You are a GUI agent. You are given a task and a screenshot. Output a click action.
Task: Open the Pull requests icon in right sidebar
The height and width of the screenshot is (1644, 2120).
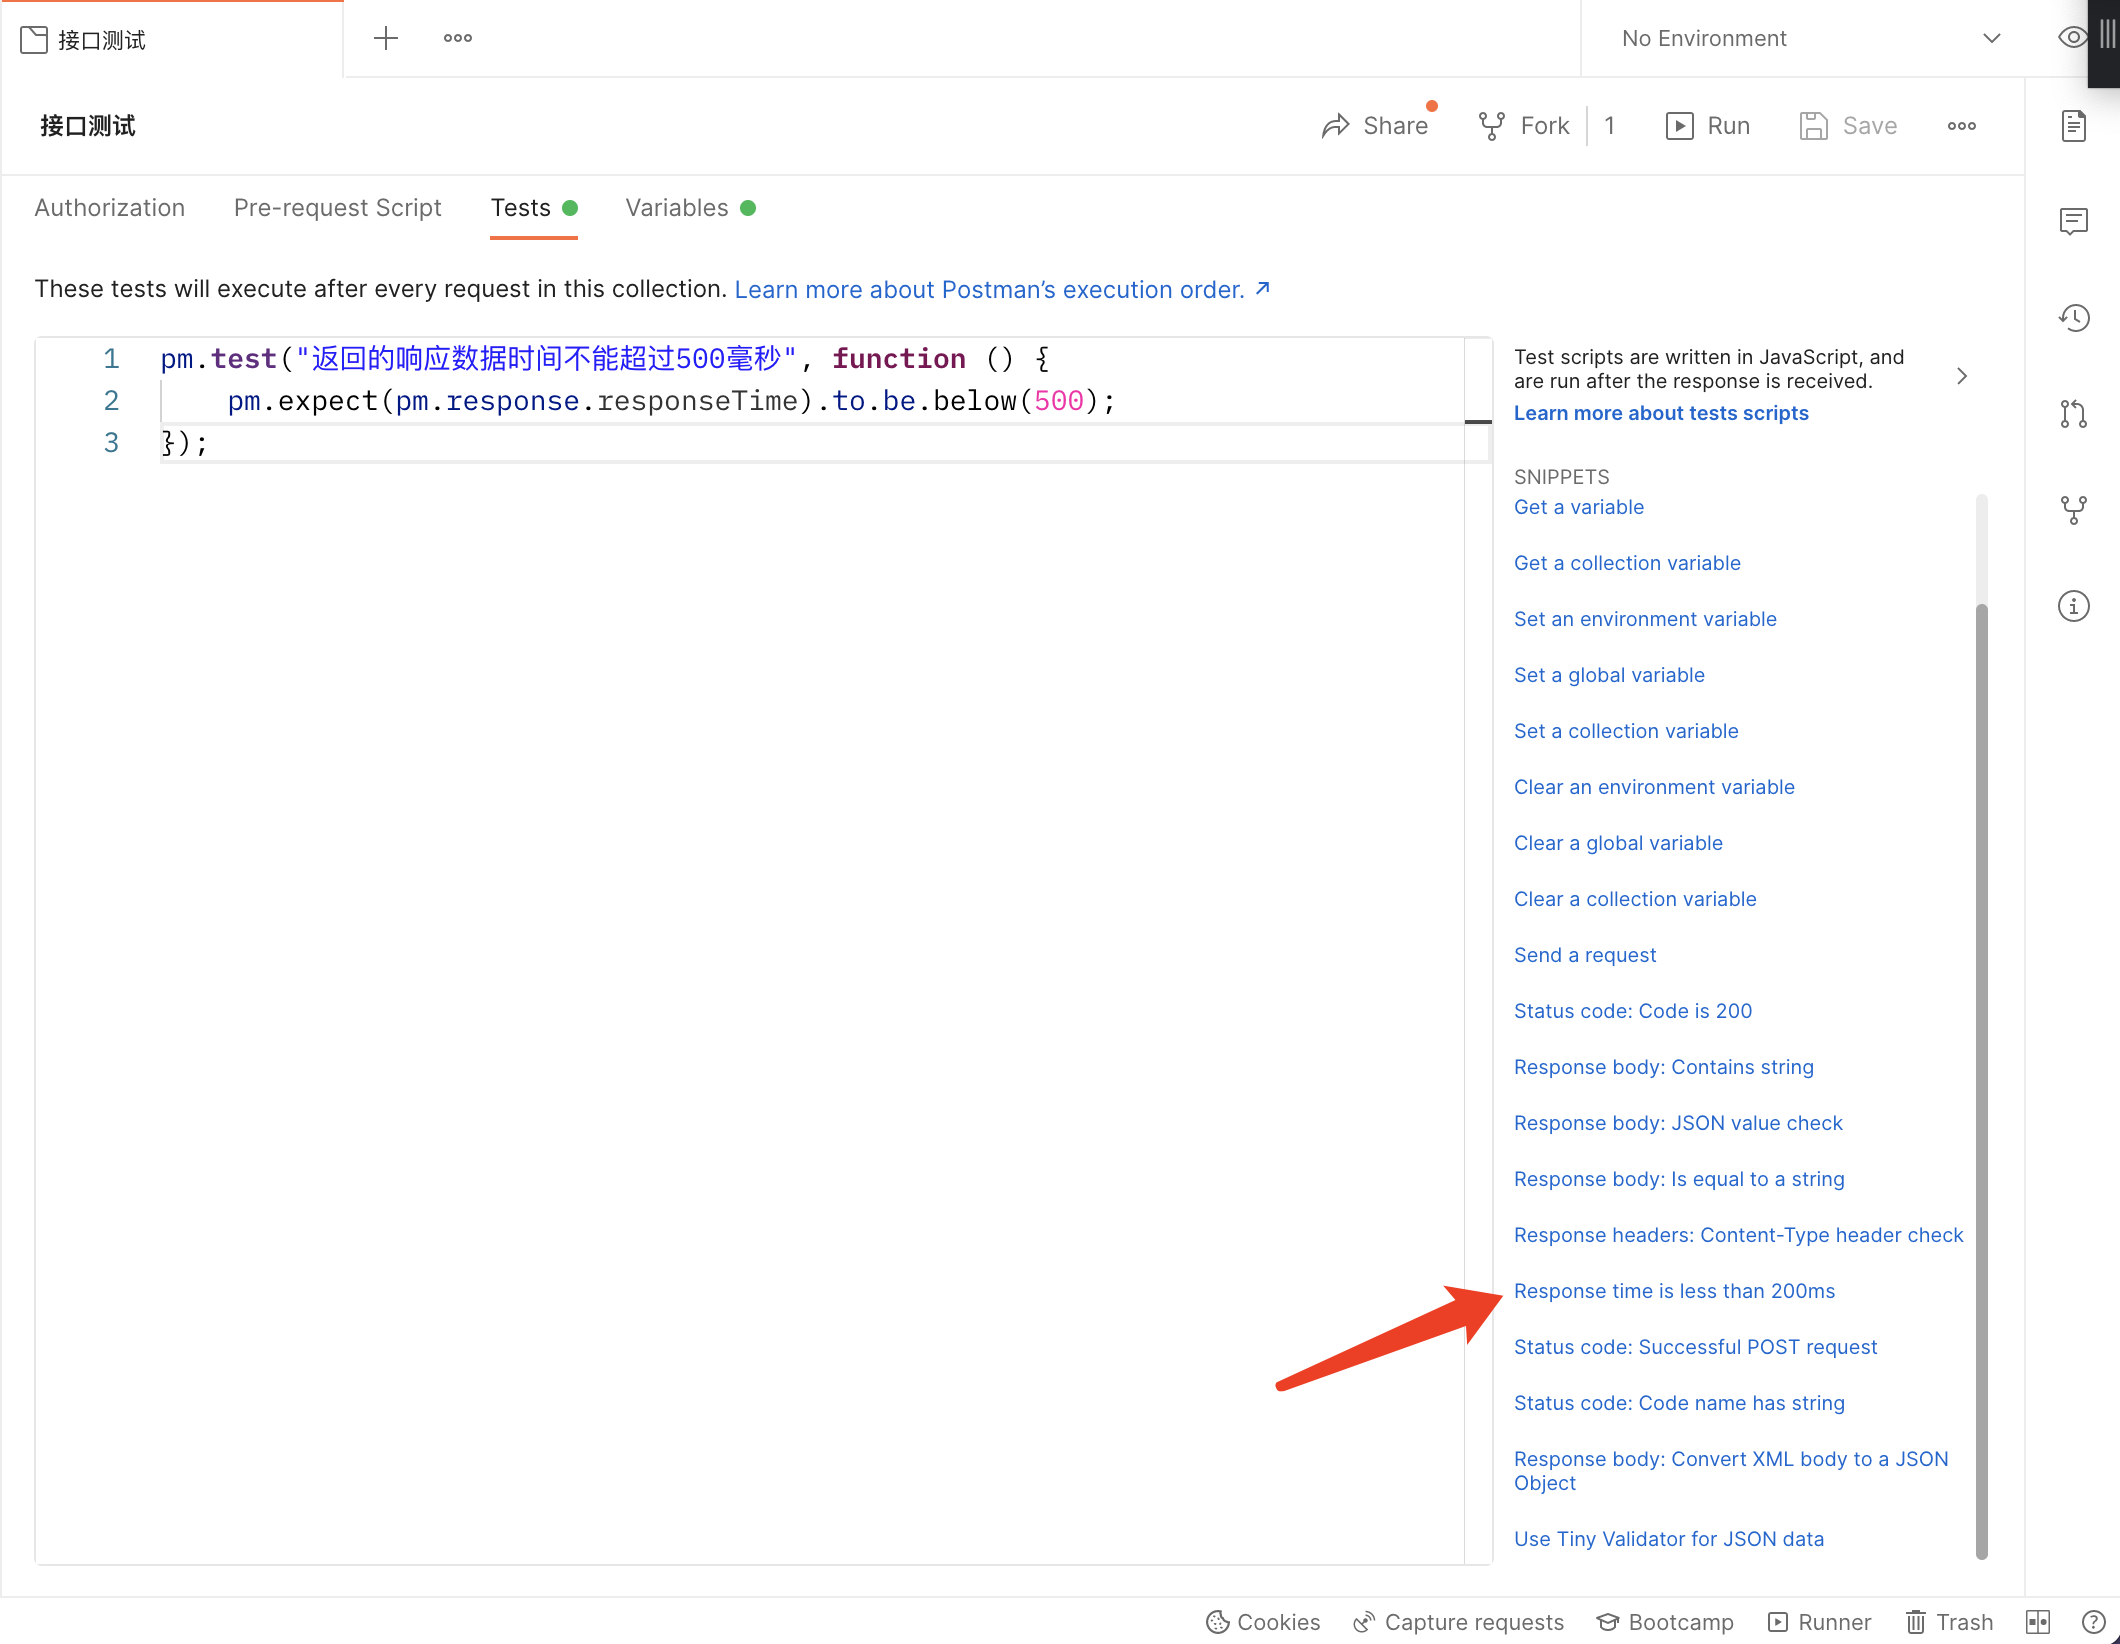tap(2073, 413)
